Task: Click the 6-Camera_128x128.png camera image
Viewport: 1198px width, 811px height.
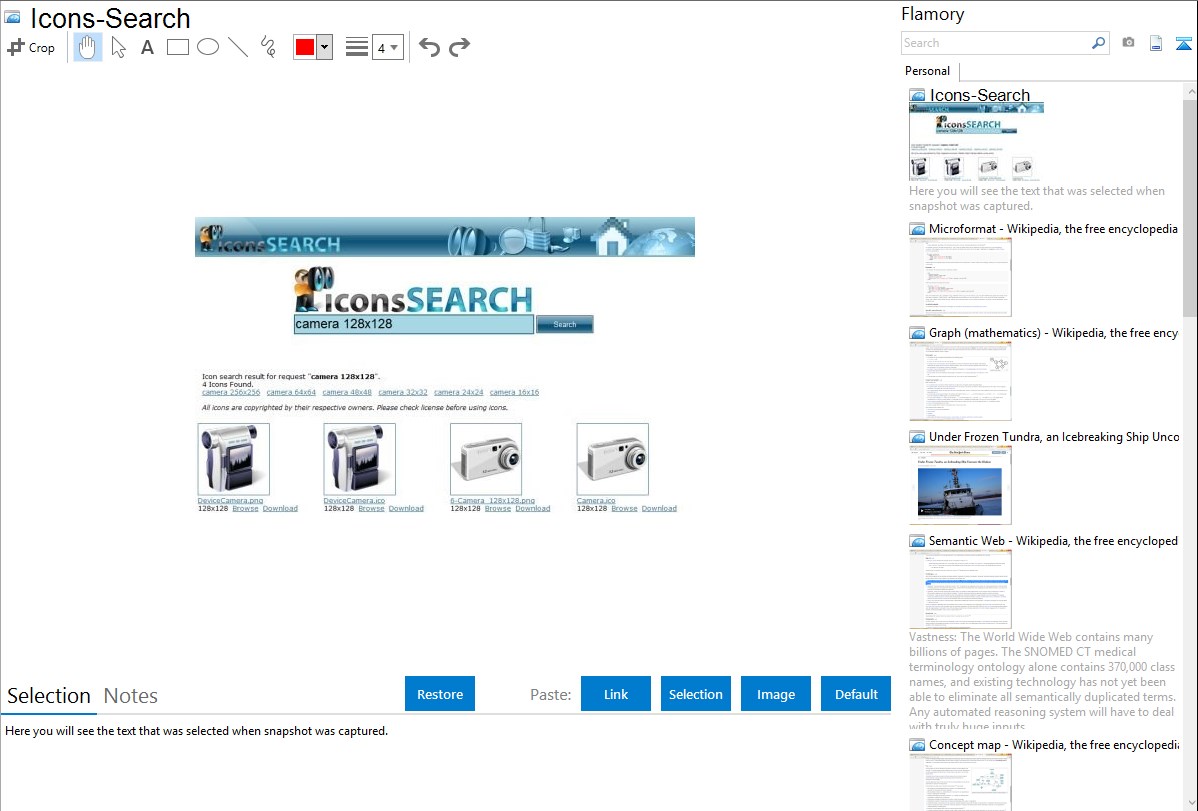Action: [x=486, y=459]
